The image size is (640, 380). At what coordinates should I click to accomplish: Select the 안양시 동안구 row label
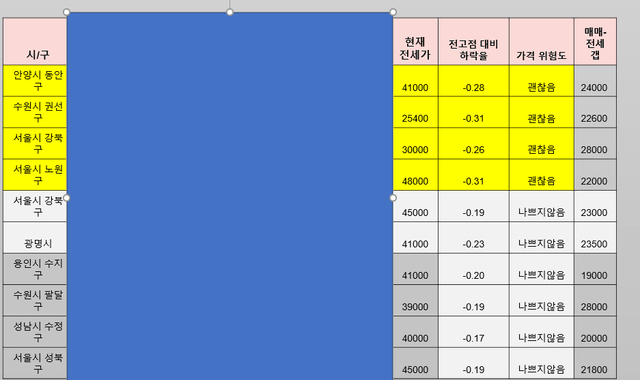pos(35,81)
